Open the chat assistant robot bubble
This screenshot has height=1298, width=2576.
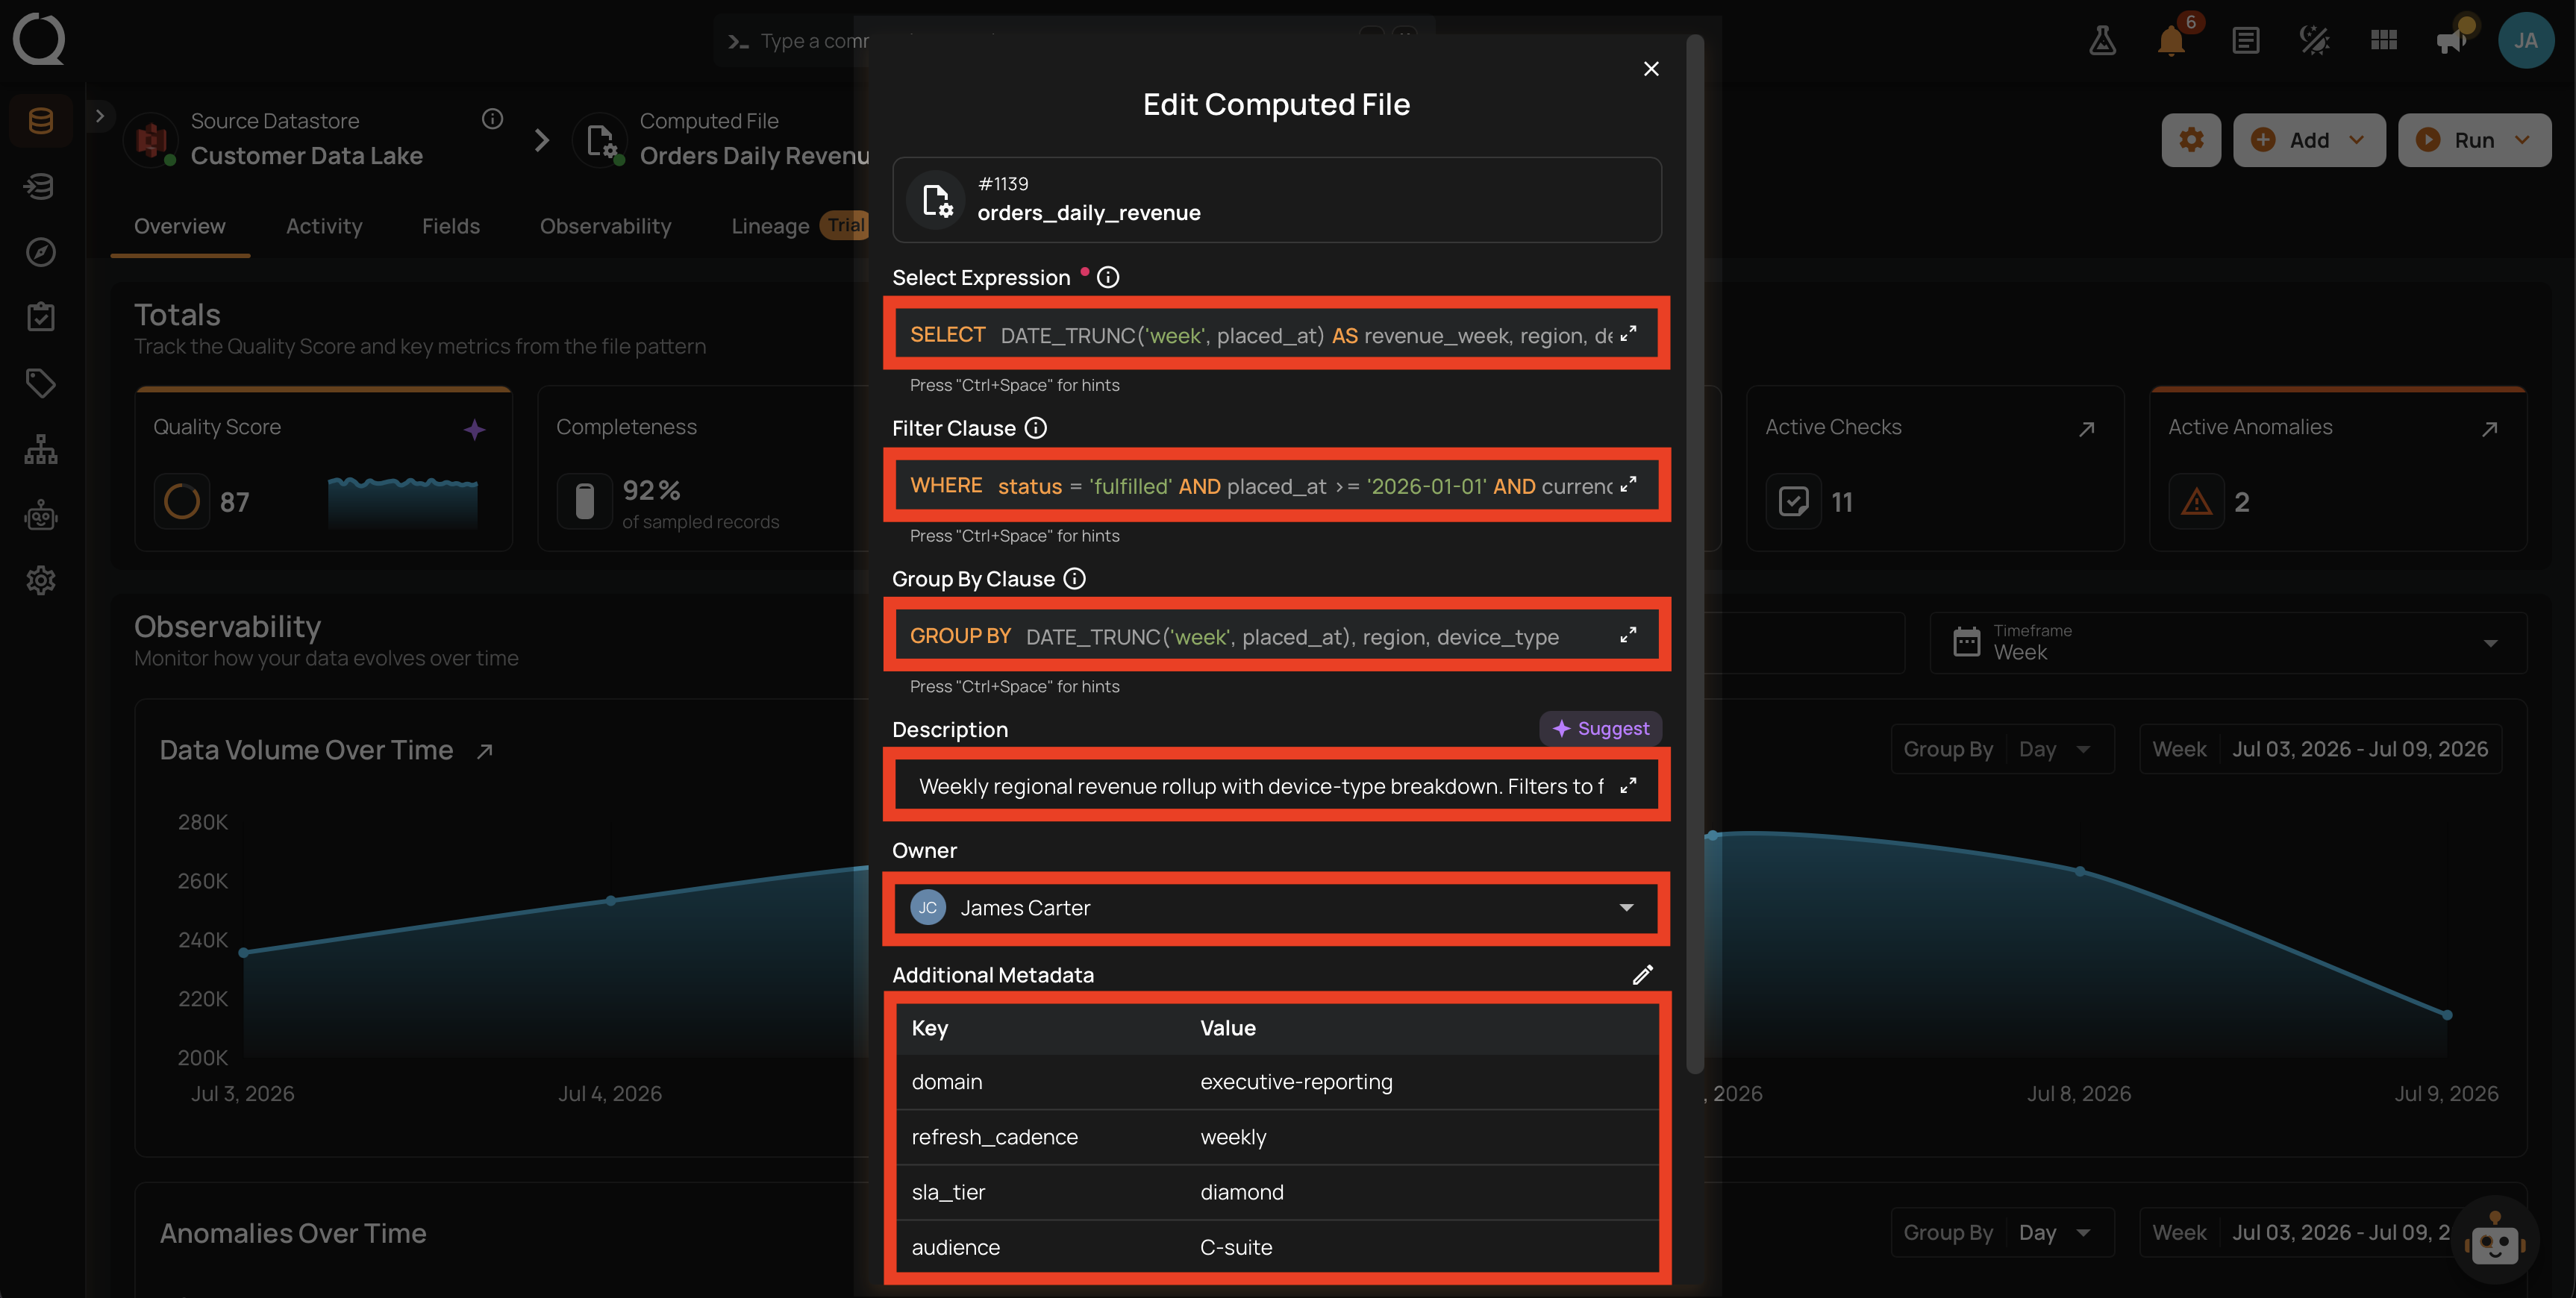point(2495,1240)
